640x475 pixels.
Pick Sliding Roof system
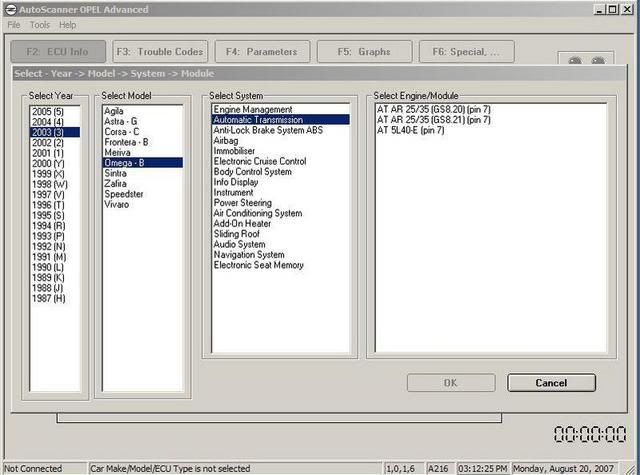pos(280,234)
